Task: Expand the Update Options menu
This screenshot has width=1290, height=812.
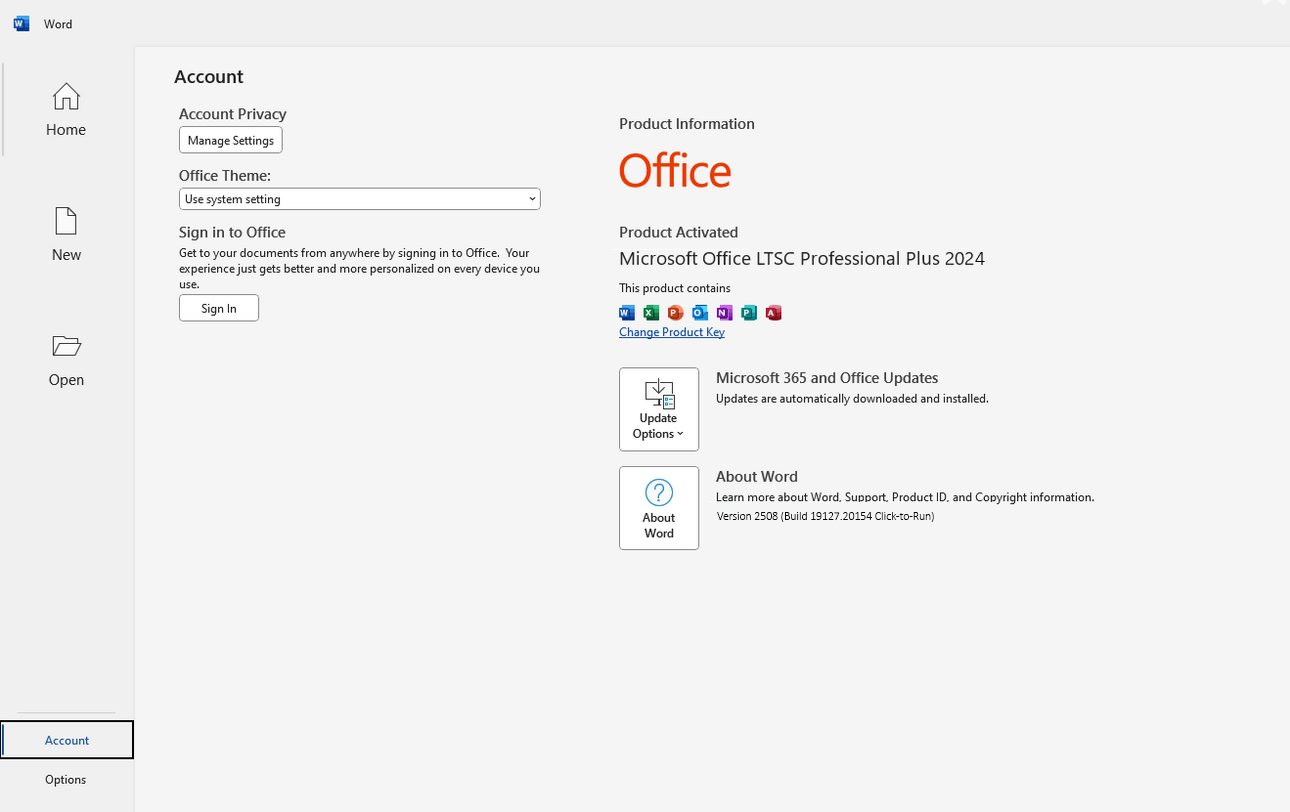Action: (x=659, y=409)
